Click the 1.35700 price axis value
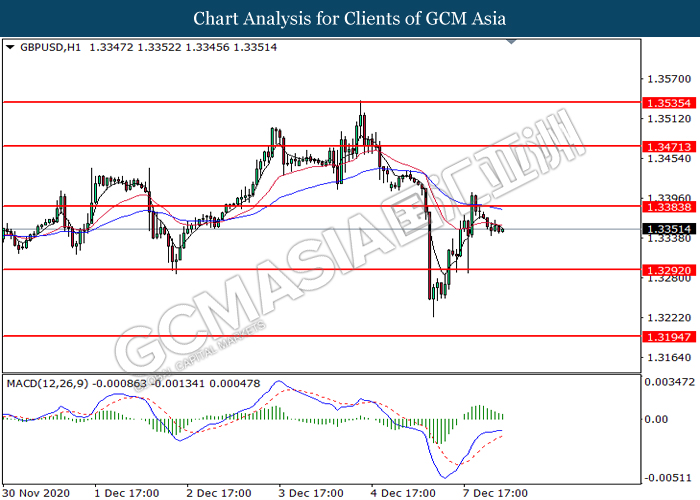700x500 pixels. pos(669,79)
